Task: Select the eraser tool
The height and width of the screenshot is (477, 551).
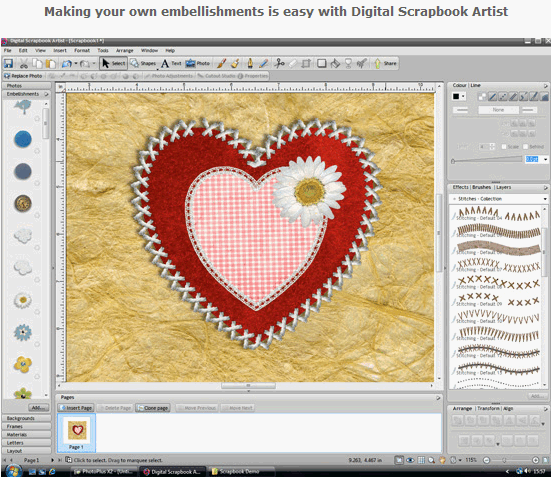Action: (292, 63)
